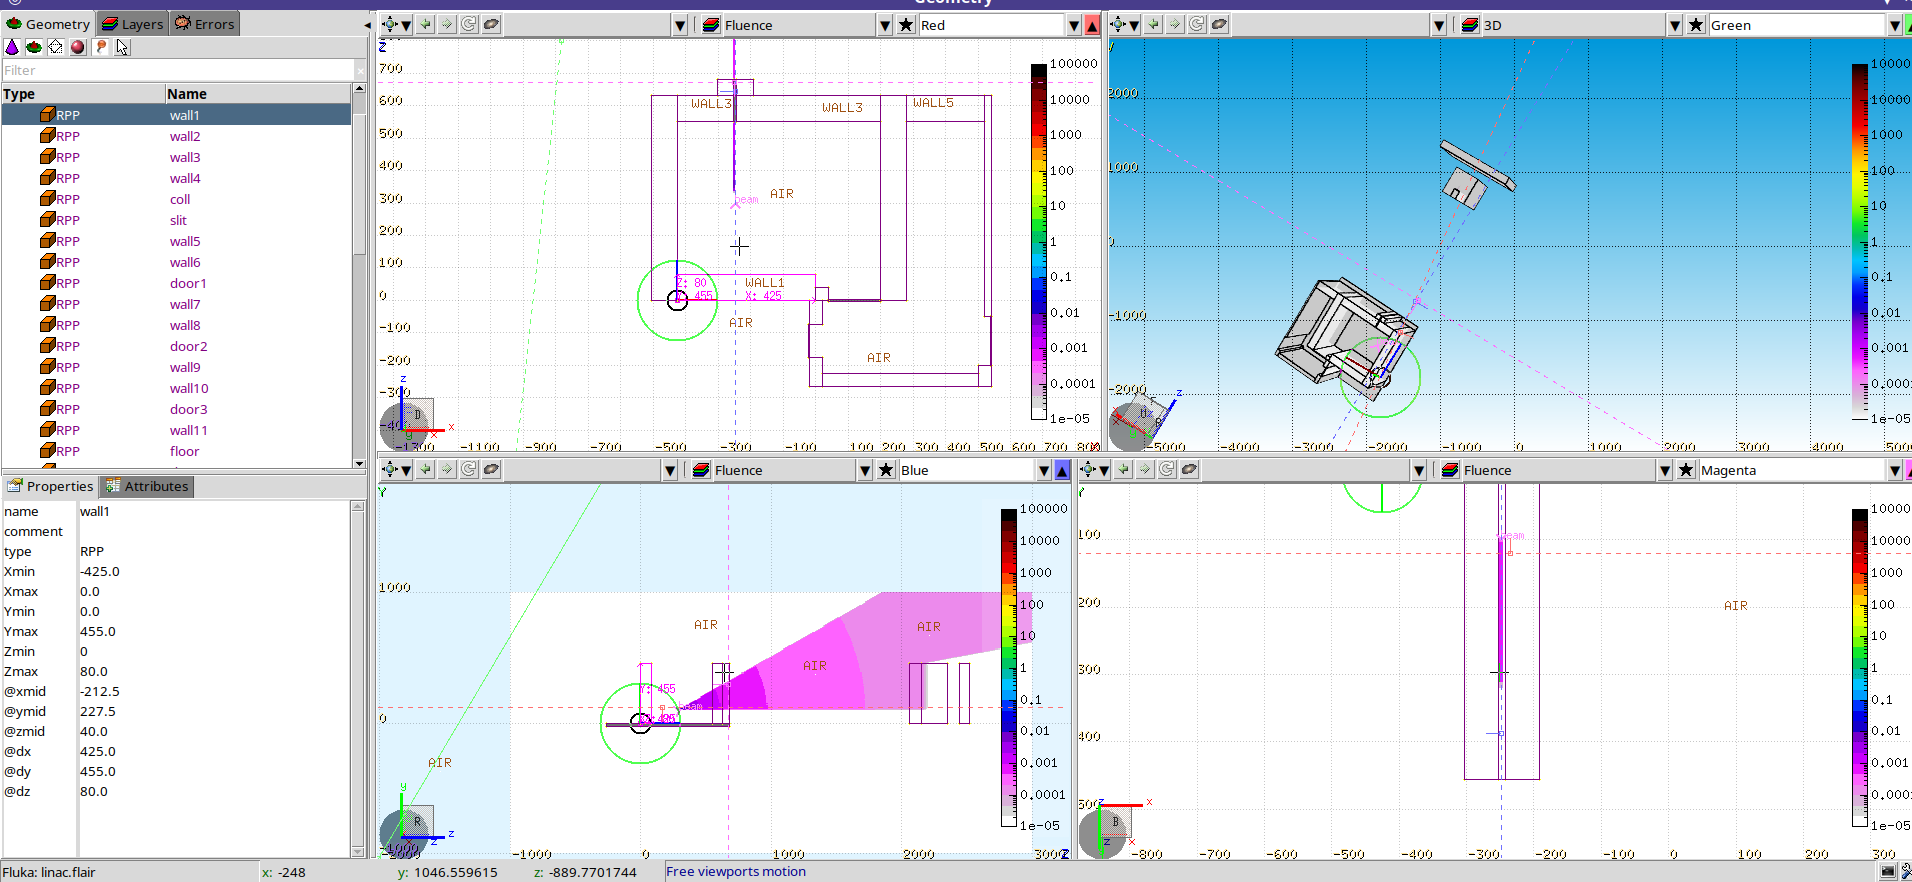Click the reload icon in Green 3D viewport
This screenshot has height=882, width=1912.
[1197, 25]
